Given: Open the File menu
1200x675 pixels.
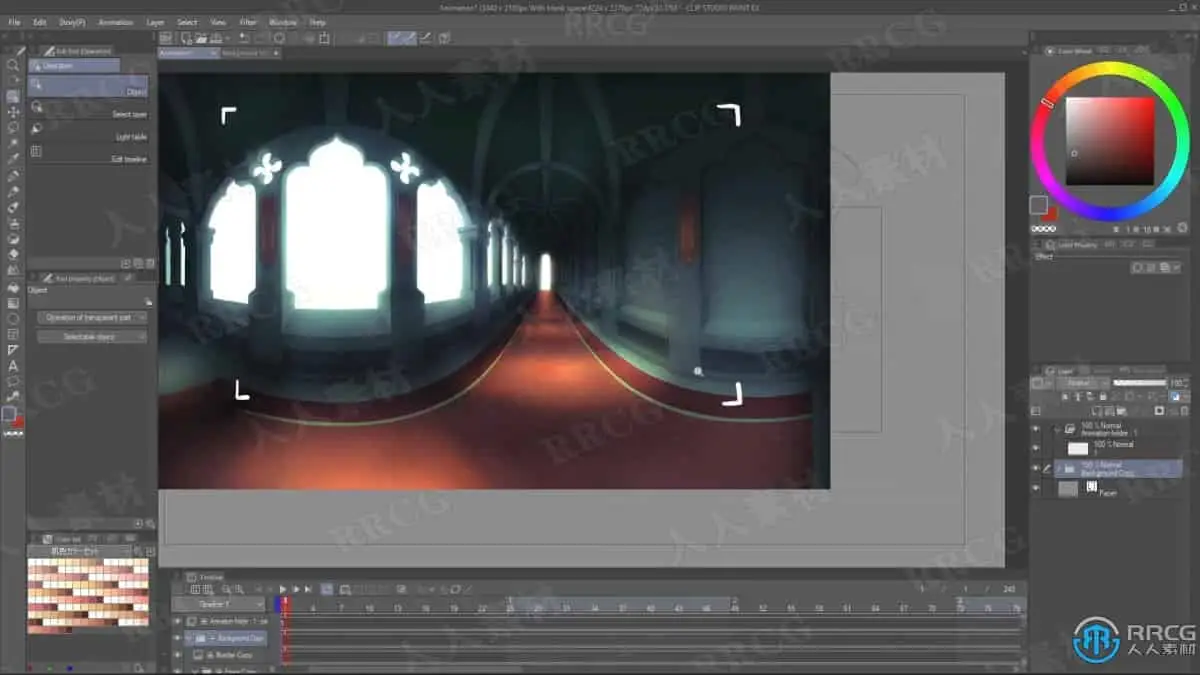Looking at the screenshot, I should coord(15,21).
